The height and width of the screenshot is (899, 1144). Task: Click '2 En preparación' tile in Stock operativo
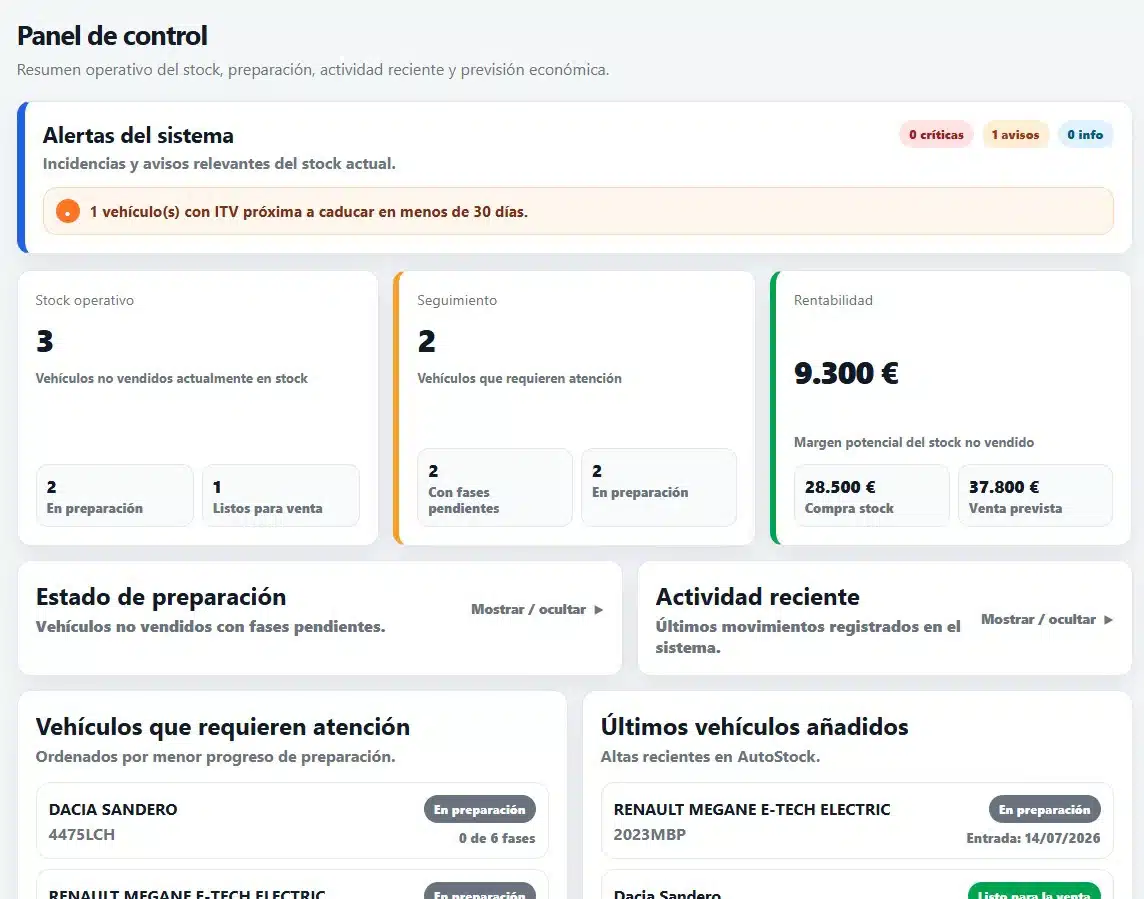(115, 495)
